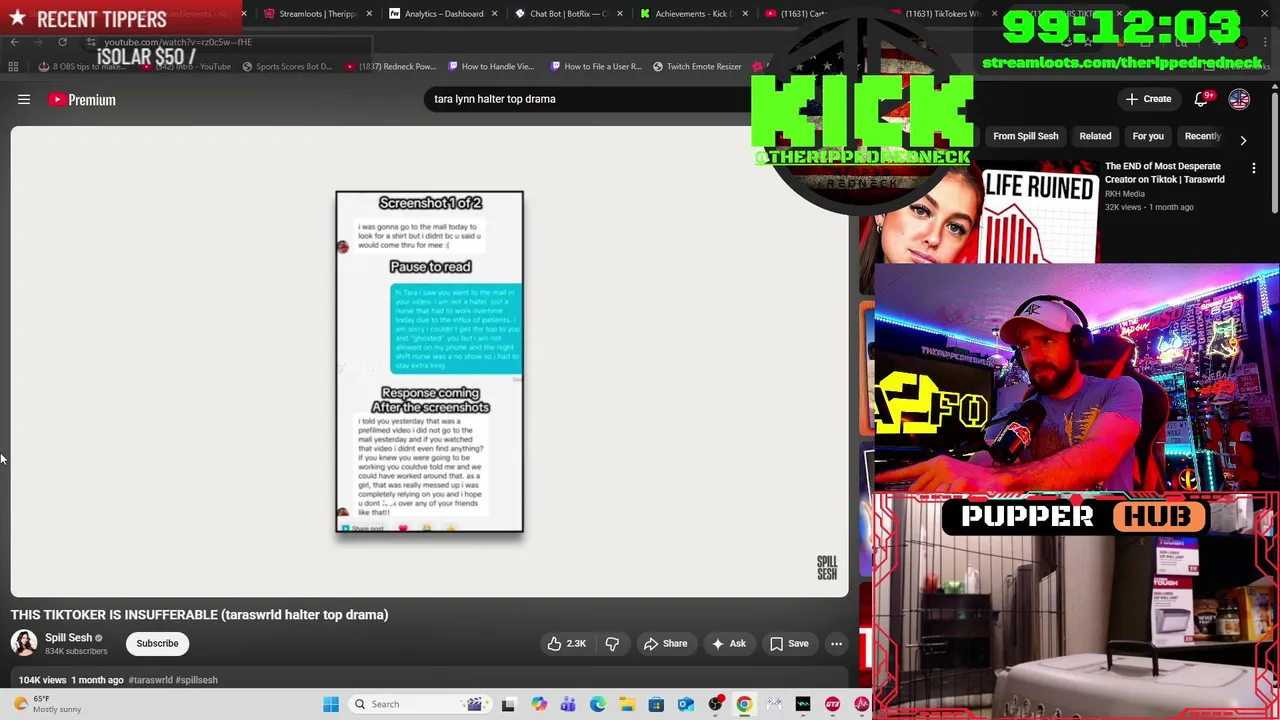Select the From Spill Sesh chip
This screenshot has width=1280, height=720.
pos(1025,136)
